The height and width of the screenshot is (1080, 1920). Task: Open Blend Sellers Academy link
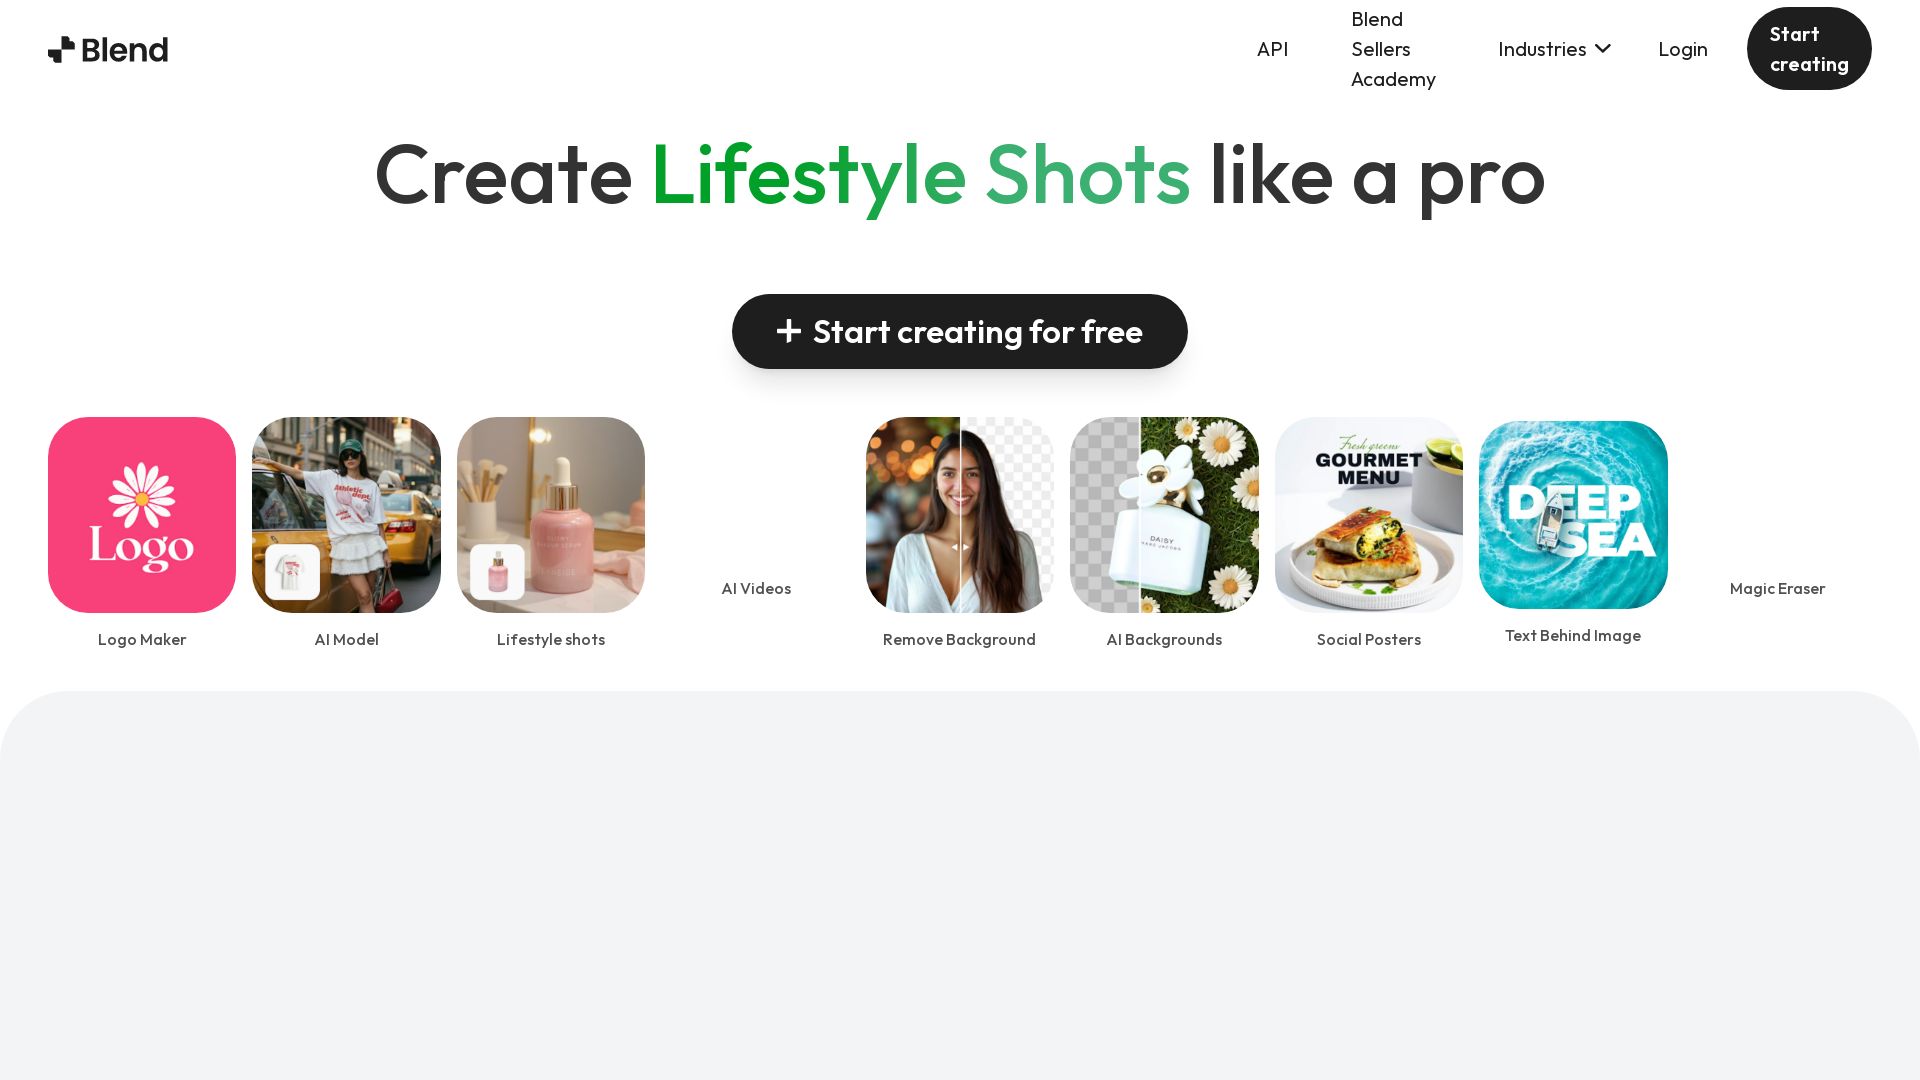(x=1393, y=49)
